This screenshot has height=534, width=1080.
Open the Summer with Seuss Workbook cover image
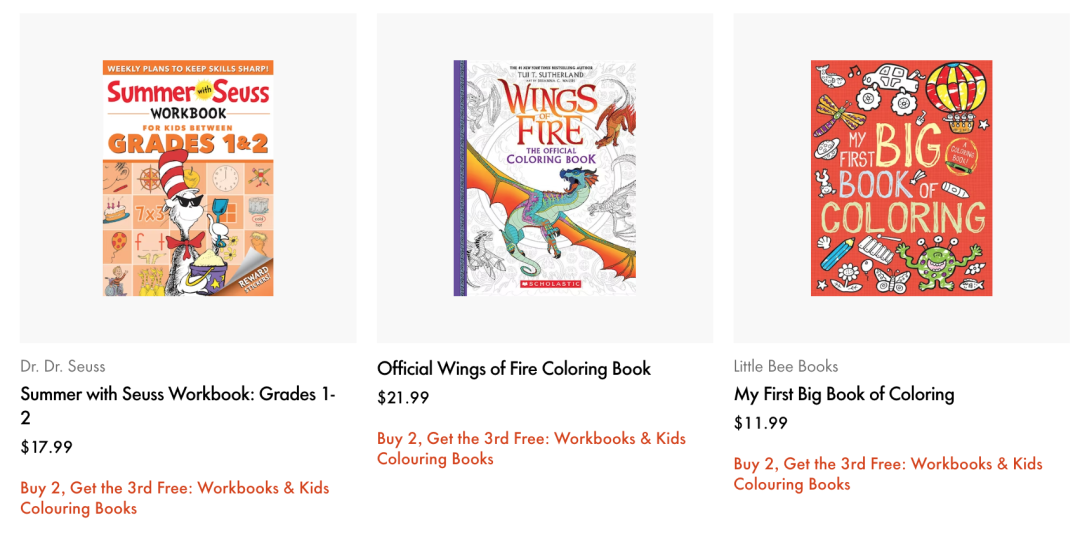coord(188,178)
